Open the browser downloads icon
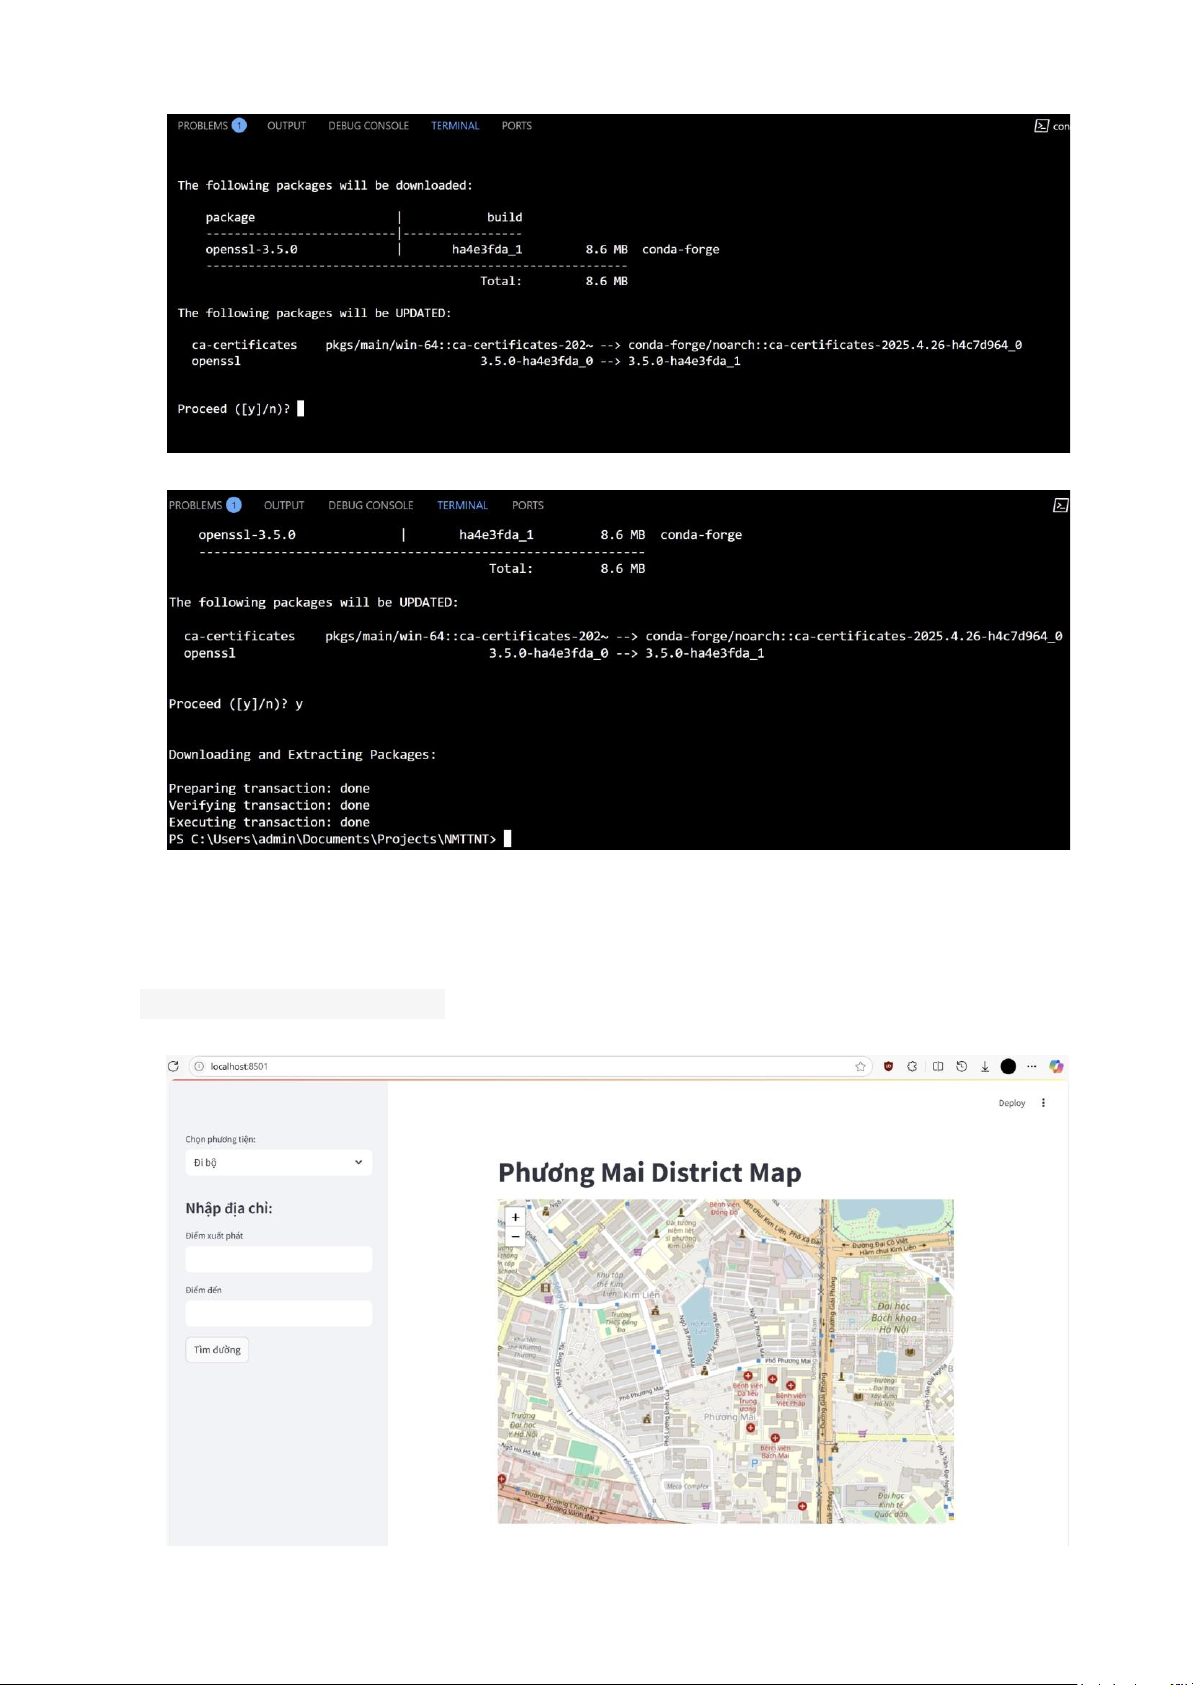Viewport: 1193px width, 1685px height. click(985, 1067)
